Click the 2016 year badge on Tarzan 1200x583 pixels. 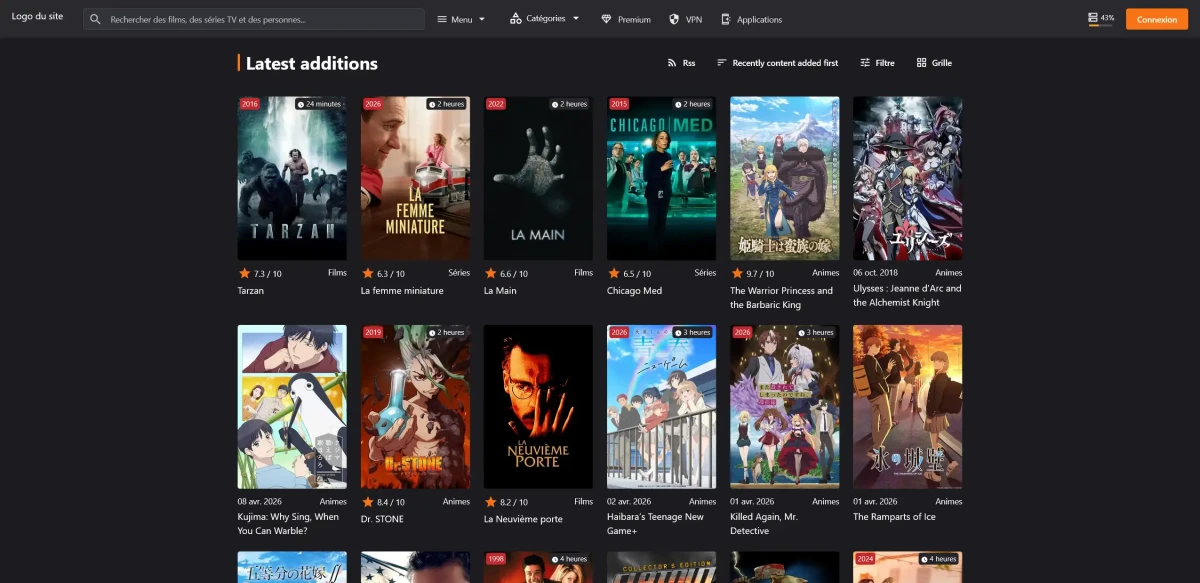[249, 104]
